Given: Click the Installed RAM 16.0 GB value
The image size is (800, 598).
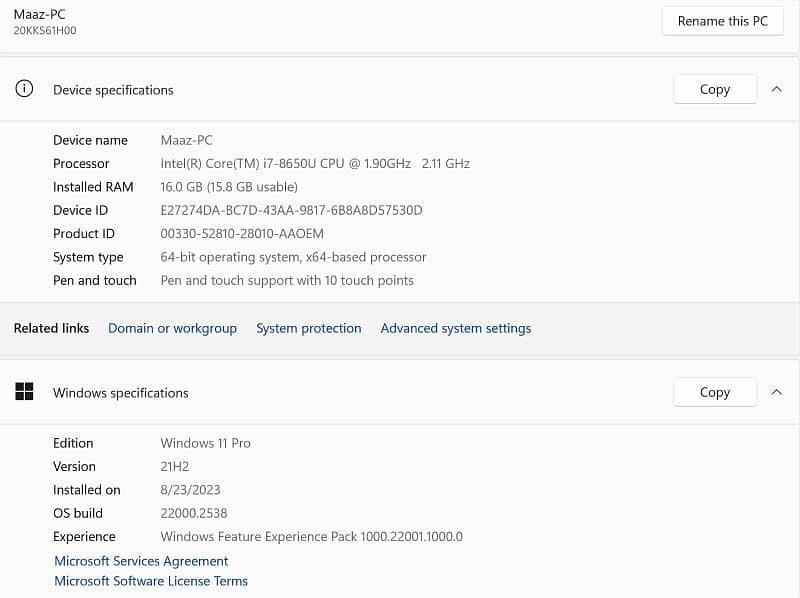Looking at the screenshot, I should pos(229,187).
